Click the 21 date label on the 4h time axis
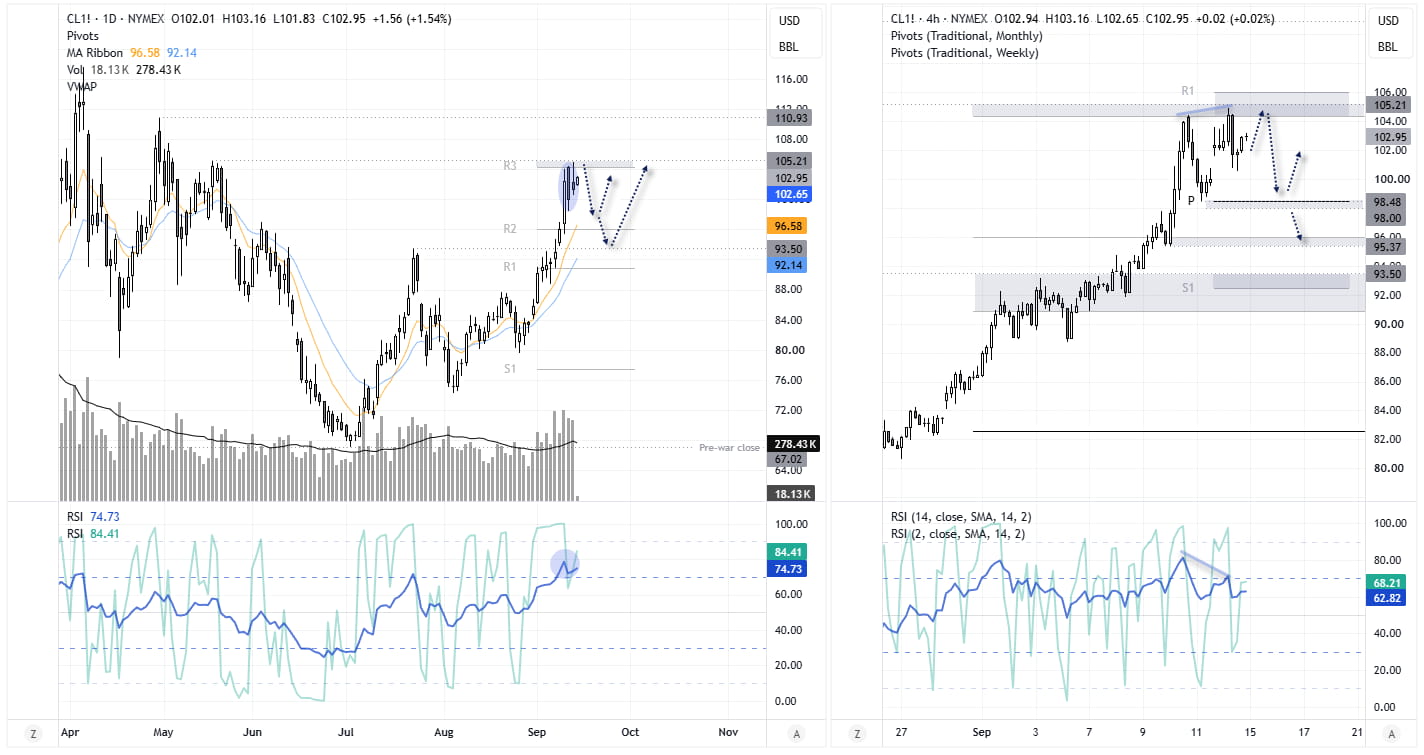 click(x=1355, y=732)
